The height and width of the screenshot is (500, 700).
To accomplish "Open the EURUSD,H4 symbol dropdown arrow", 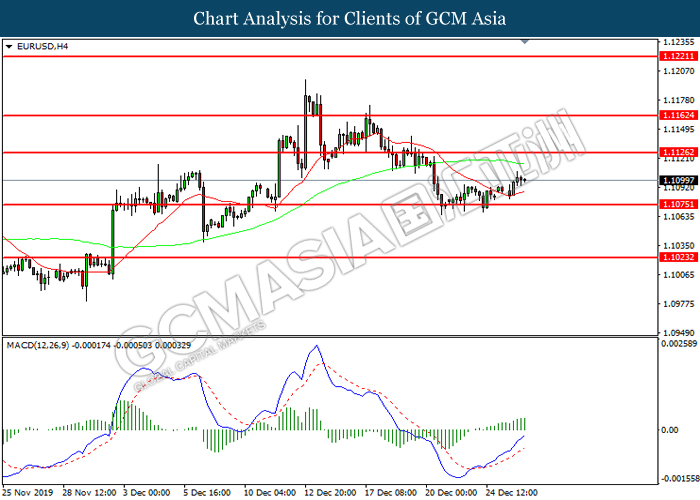I will coord(9,46).
